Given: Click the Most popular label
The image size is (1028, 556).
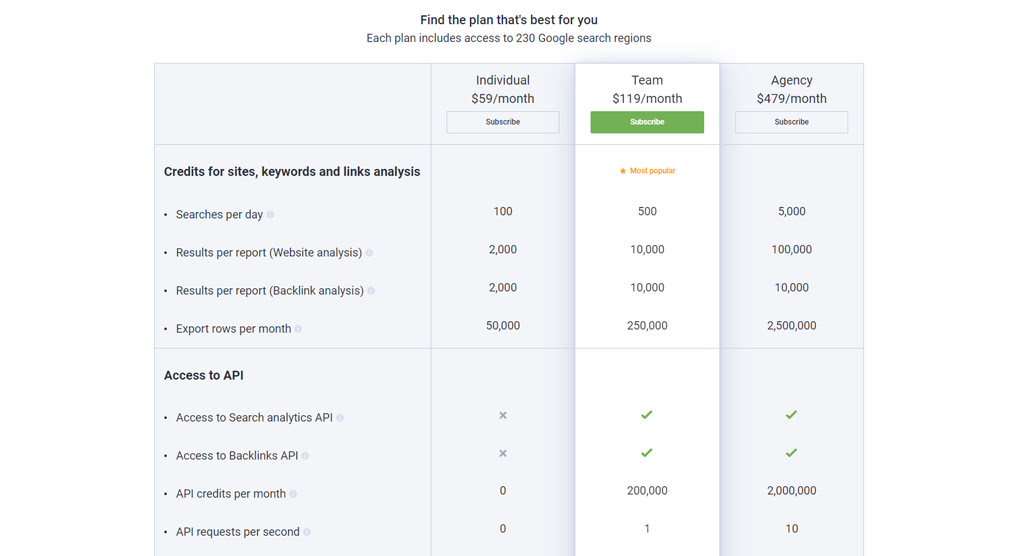Looking at the screenshot, I should pyautogui.click(x=652, y=170).
